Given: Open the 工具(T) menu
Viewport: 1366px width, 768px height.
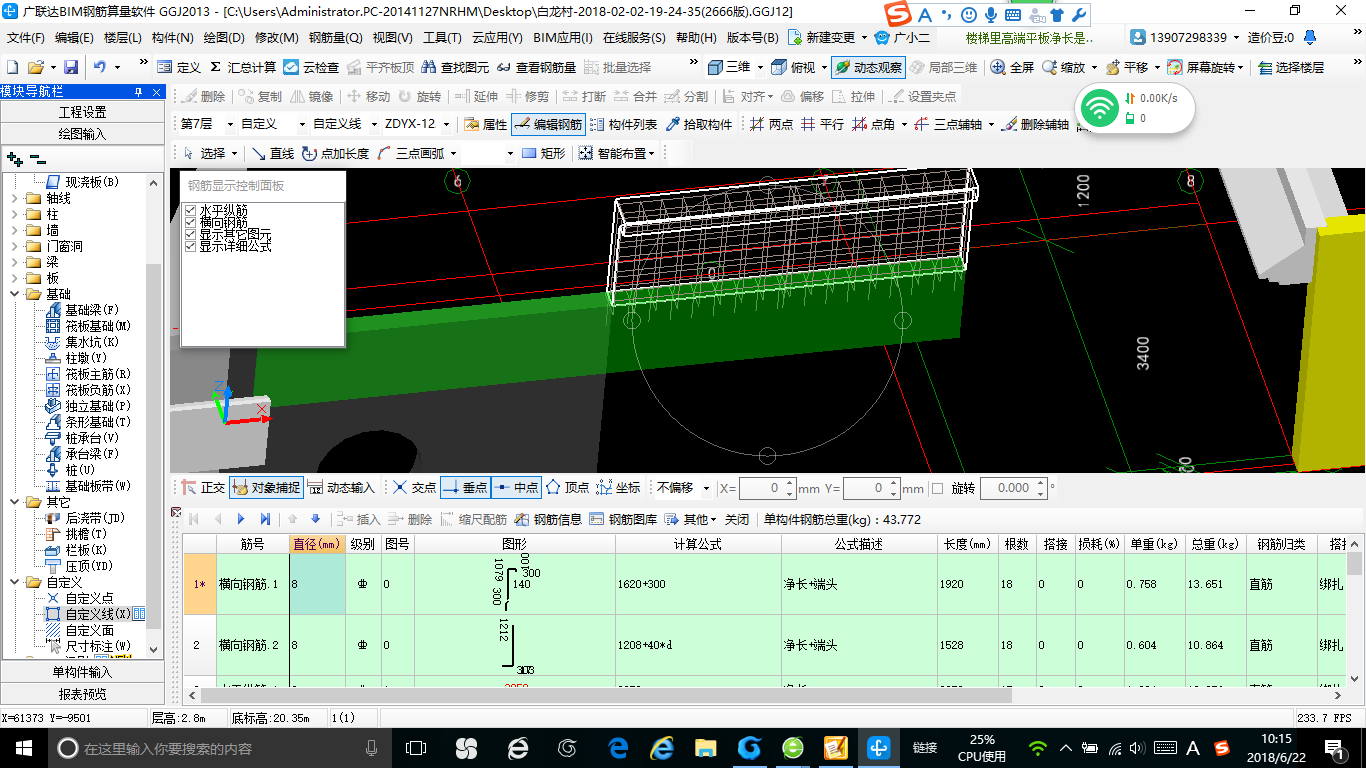Looking at the screenshot, I should click(442, 38).
